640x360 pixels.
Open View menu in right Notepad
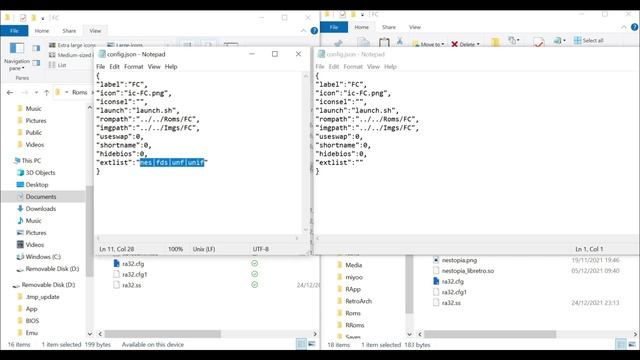[373, 67]
